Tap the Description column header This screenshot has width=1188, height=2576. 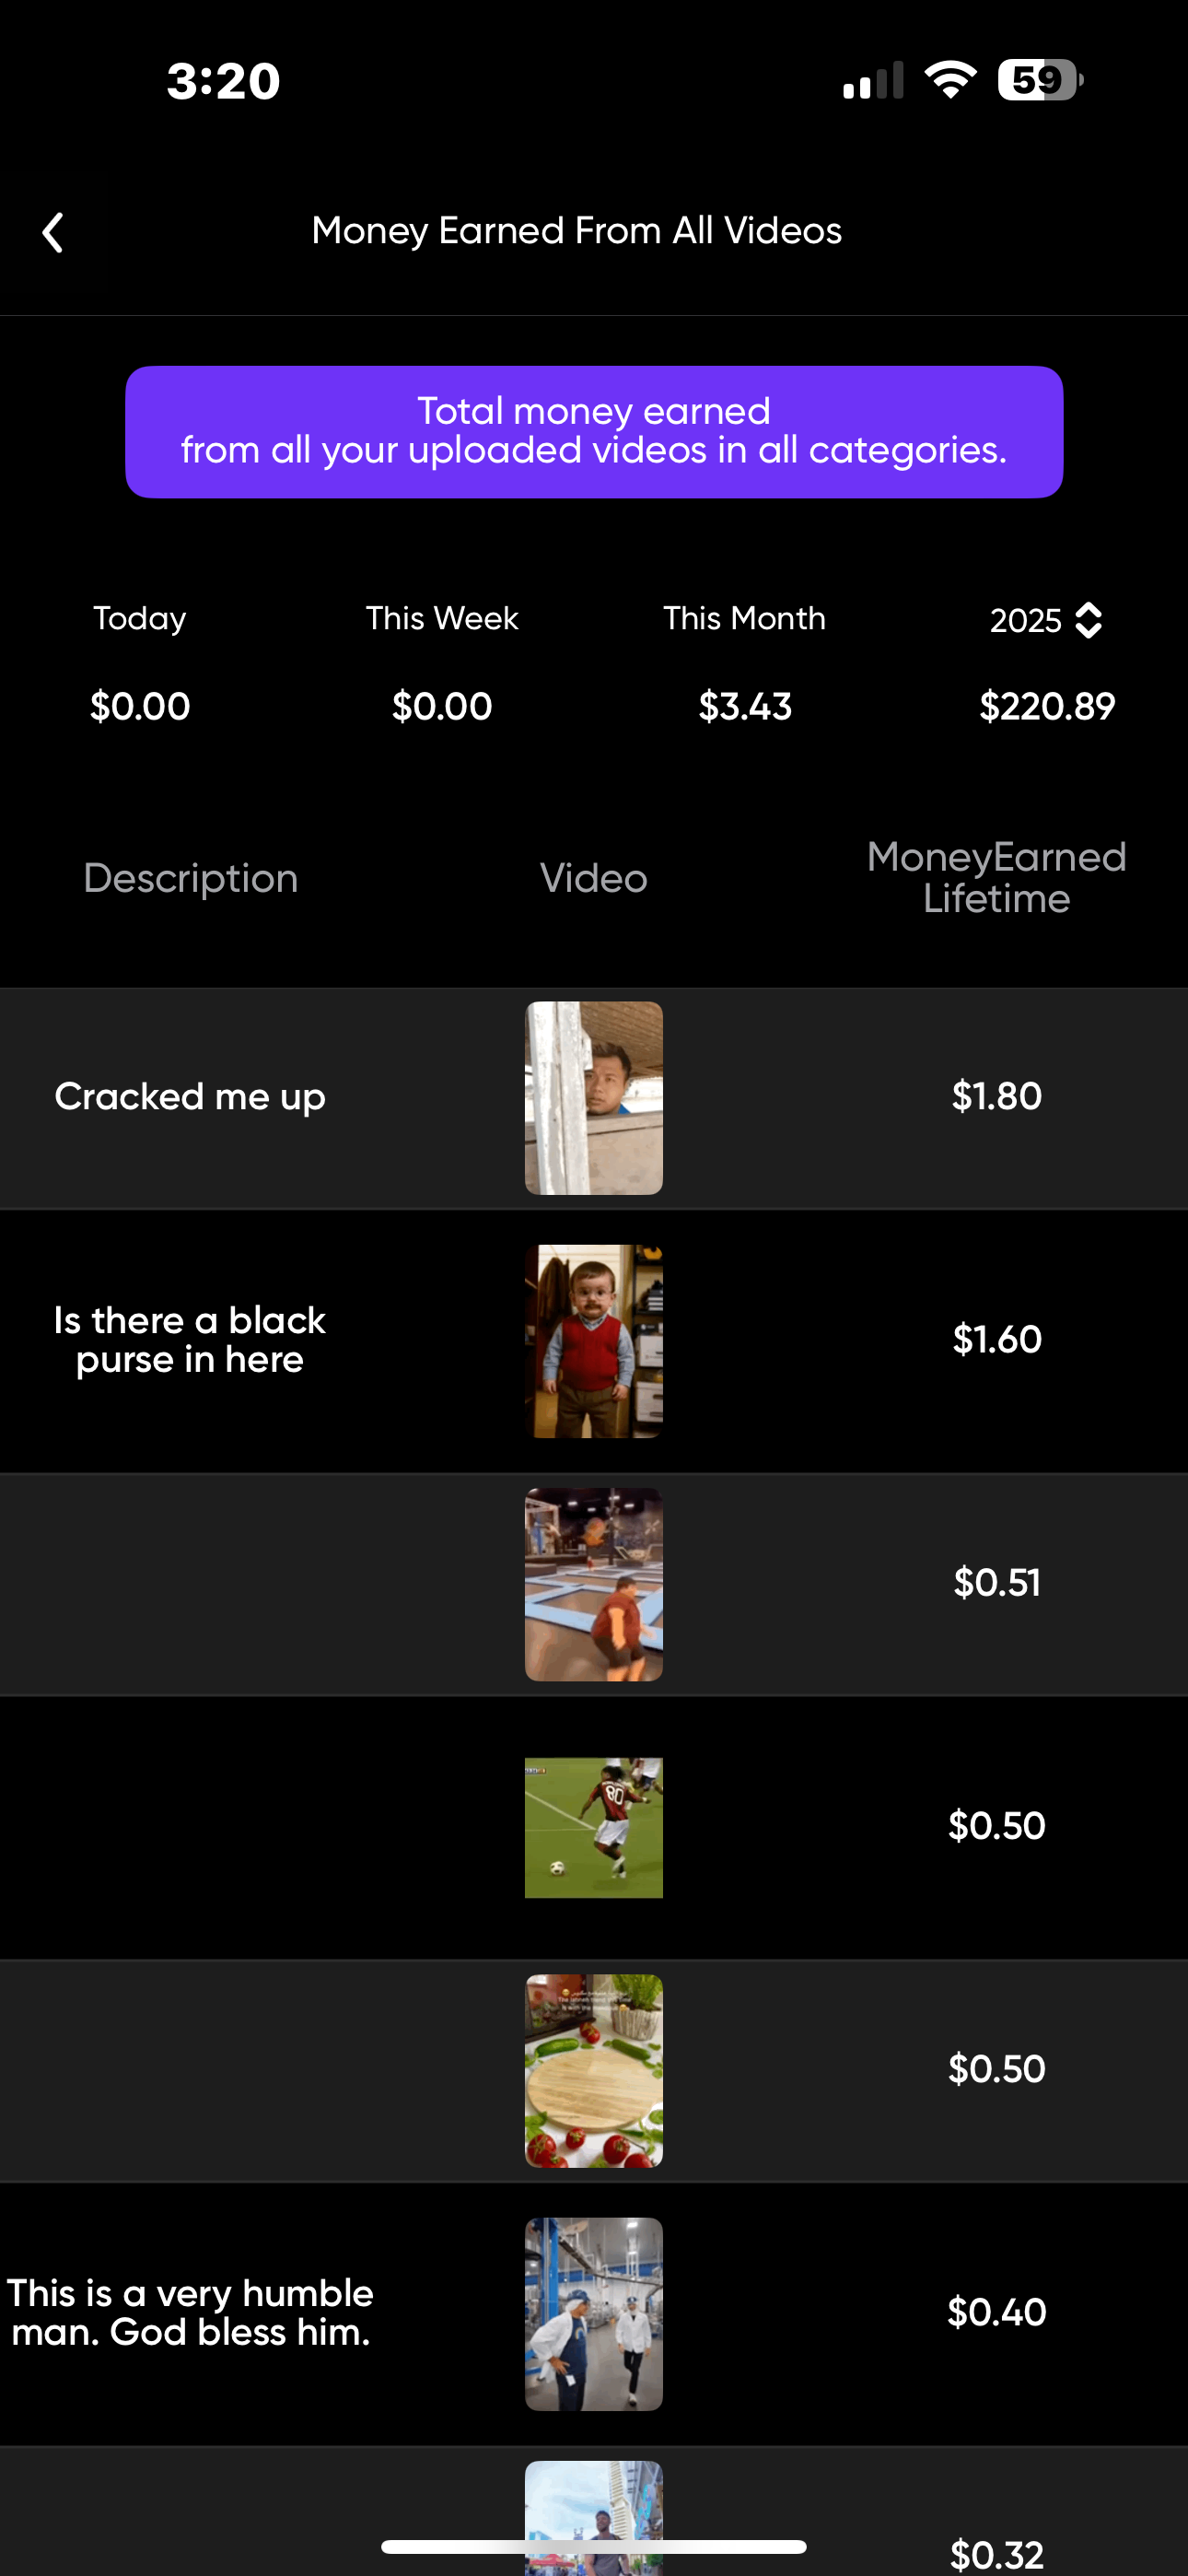pos(190,878)
